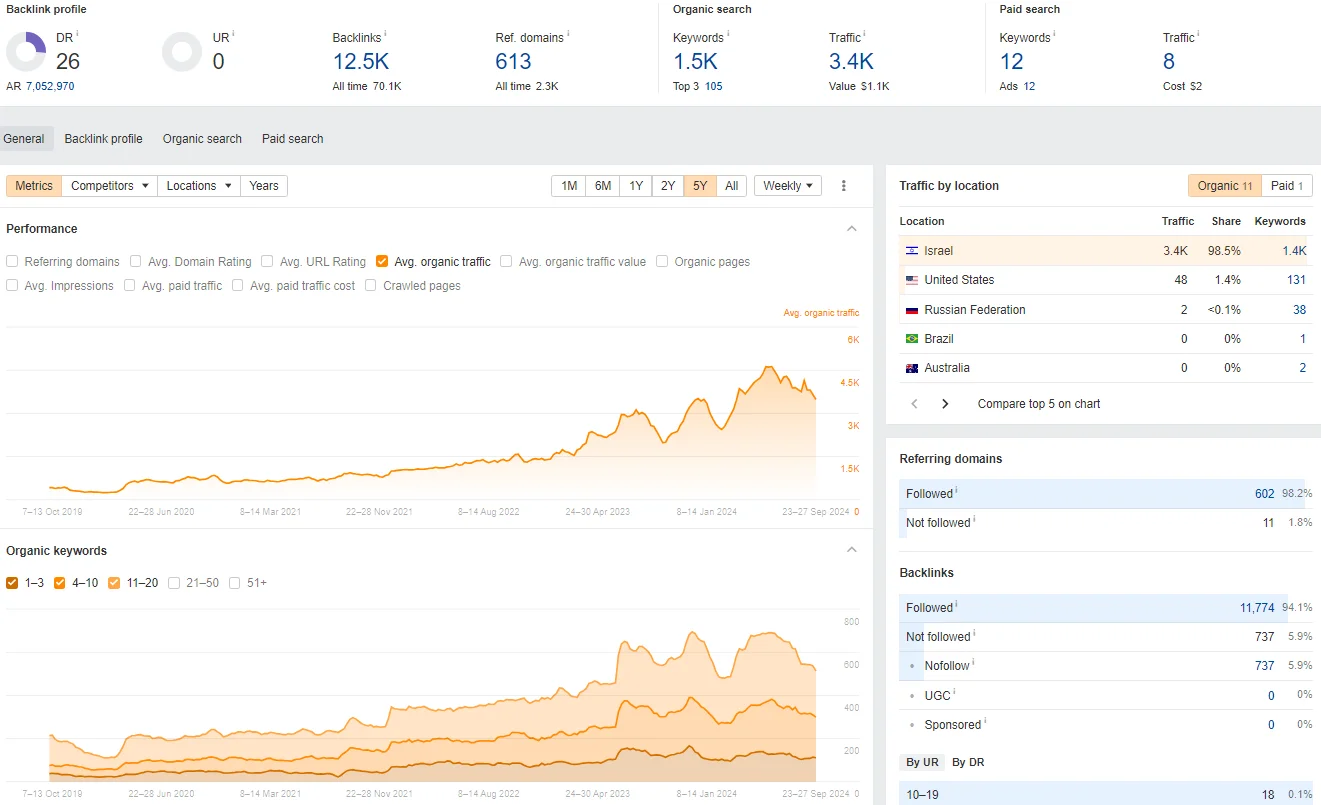Collapse the Performance section
This screenshot has height=805, width=1321.
(x=852, y=229)
